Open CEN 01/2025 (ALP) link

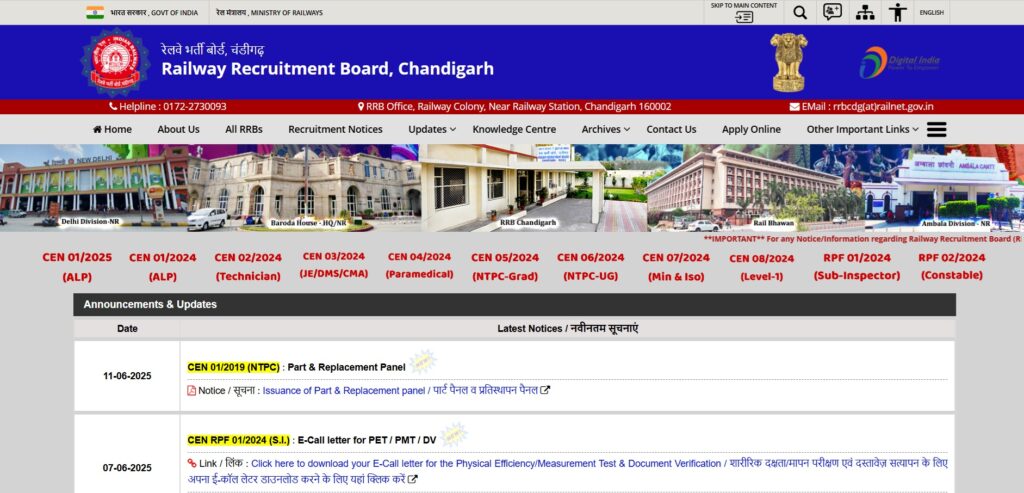(77, 267)
